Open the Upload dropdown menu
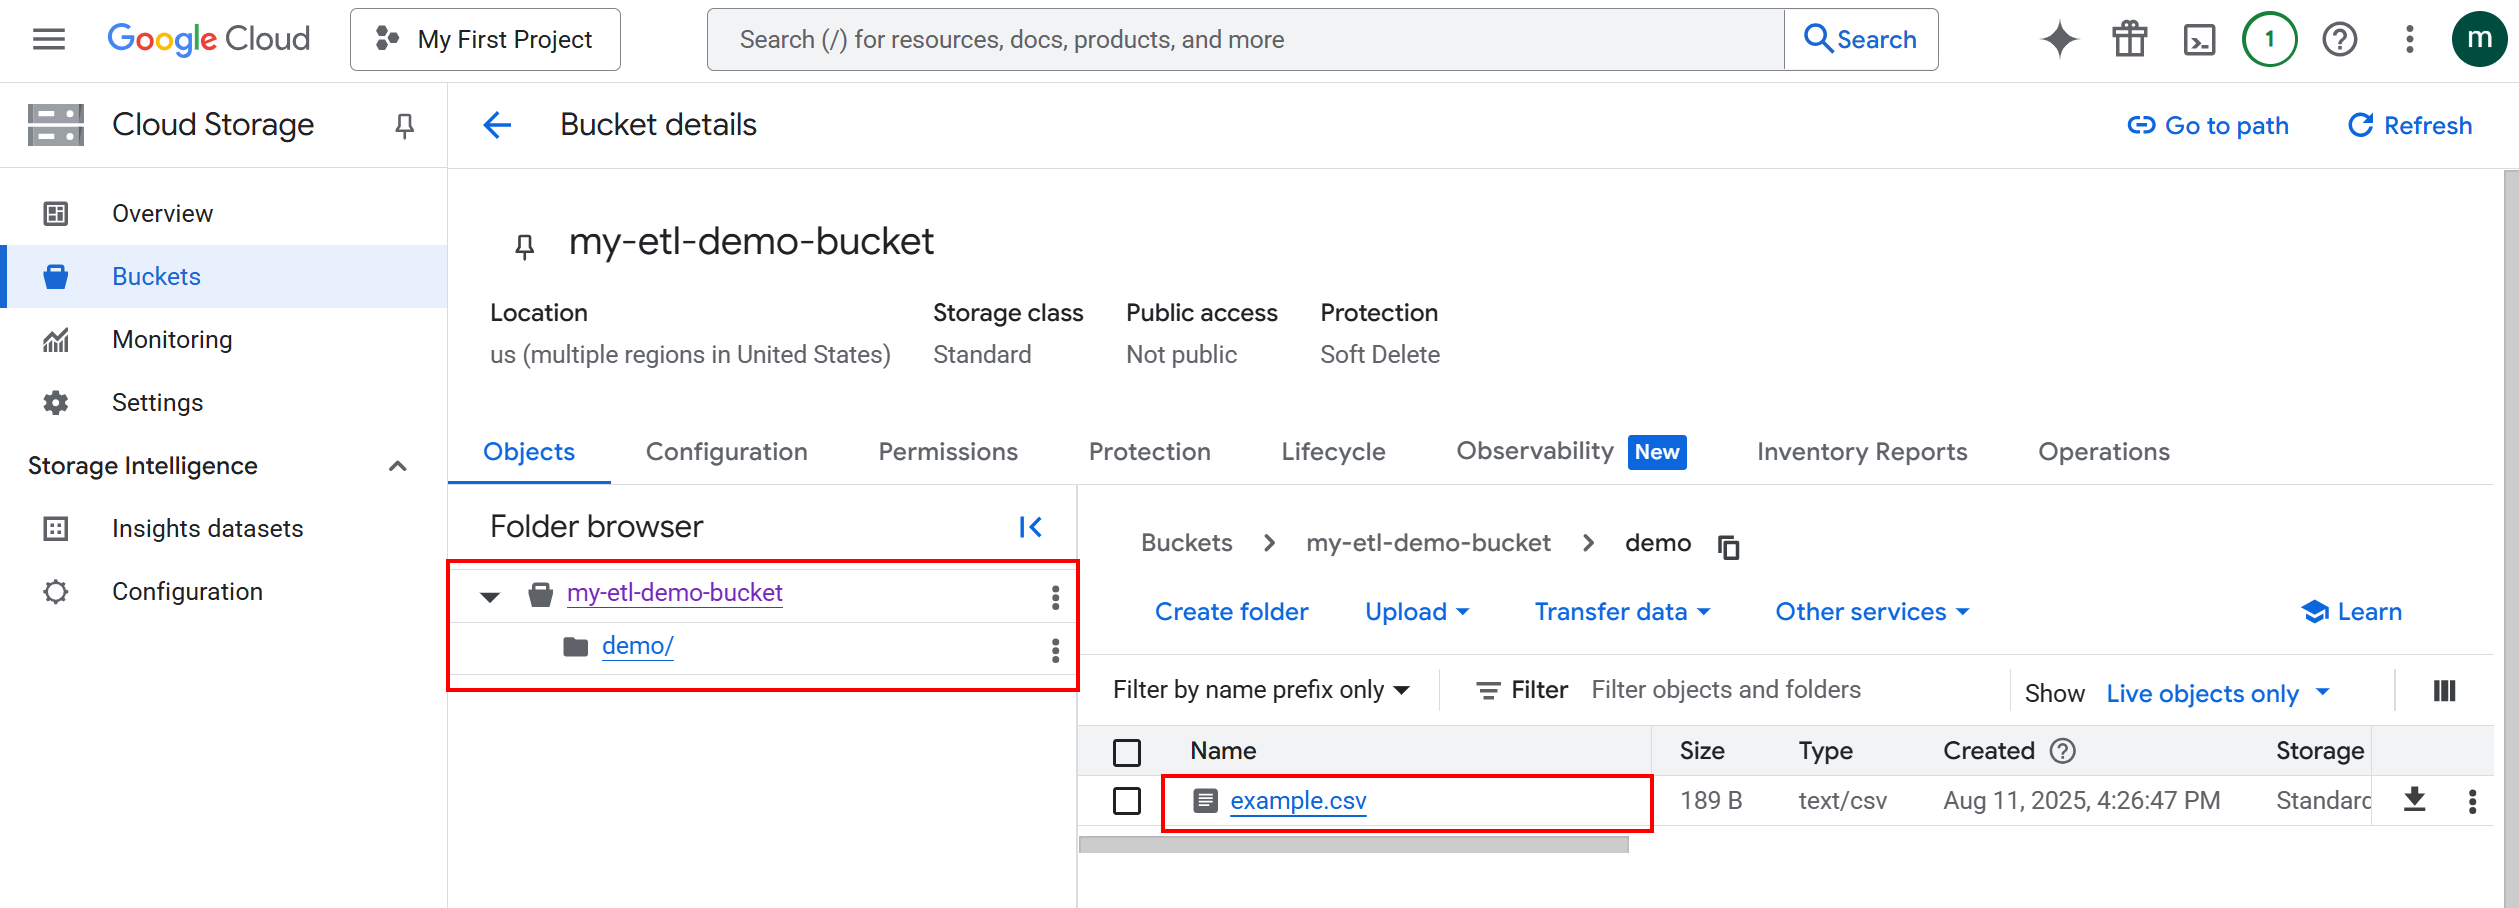Screen dimensions: 2519x908 [x=1416, y=611]
